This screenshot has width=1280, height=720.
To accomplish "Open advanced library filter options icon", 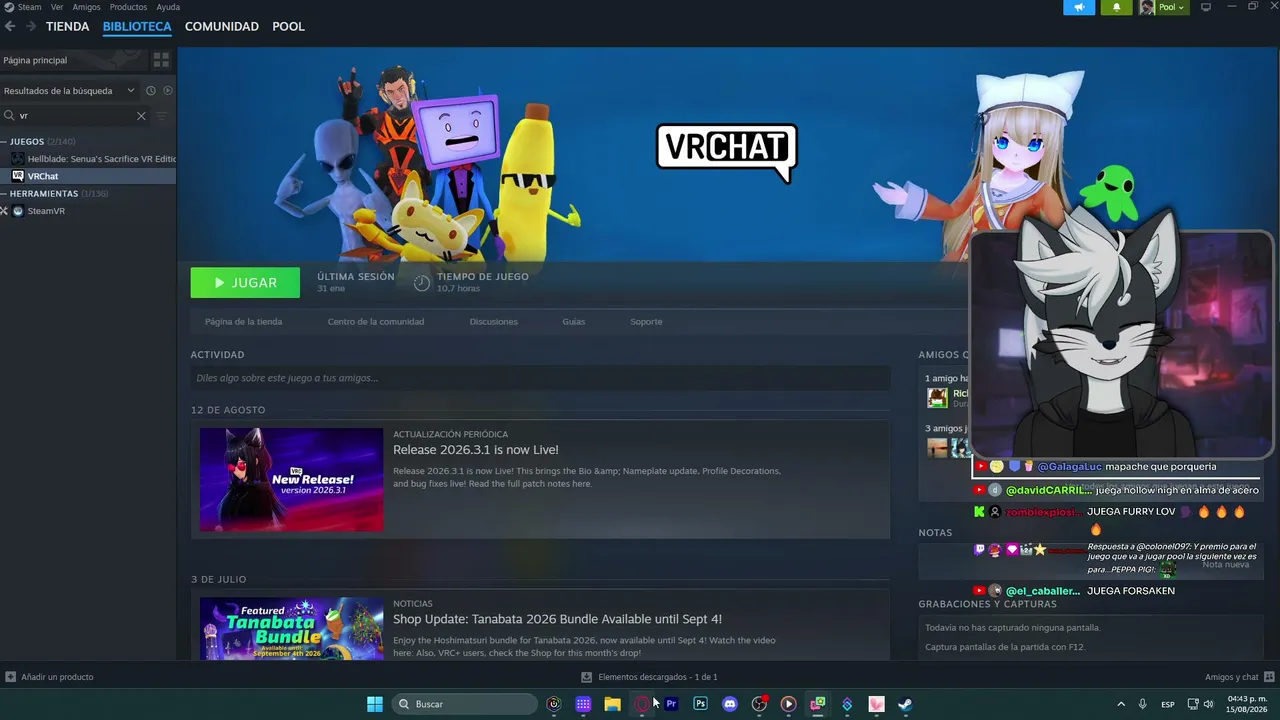I will (x=162, y=116).
